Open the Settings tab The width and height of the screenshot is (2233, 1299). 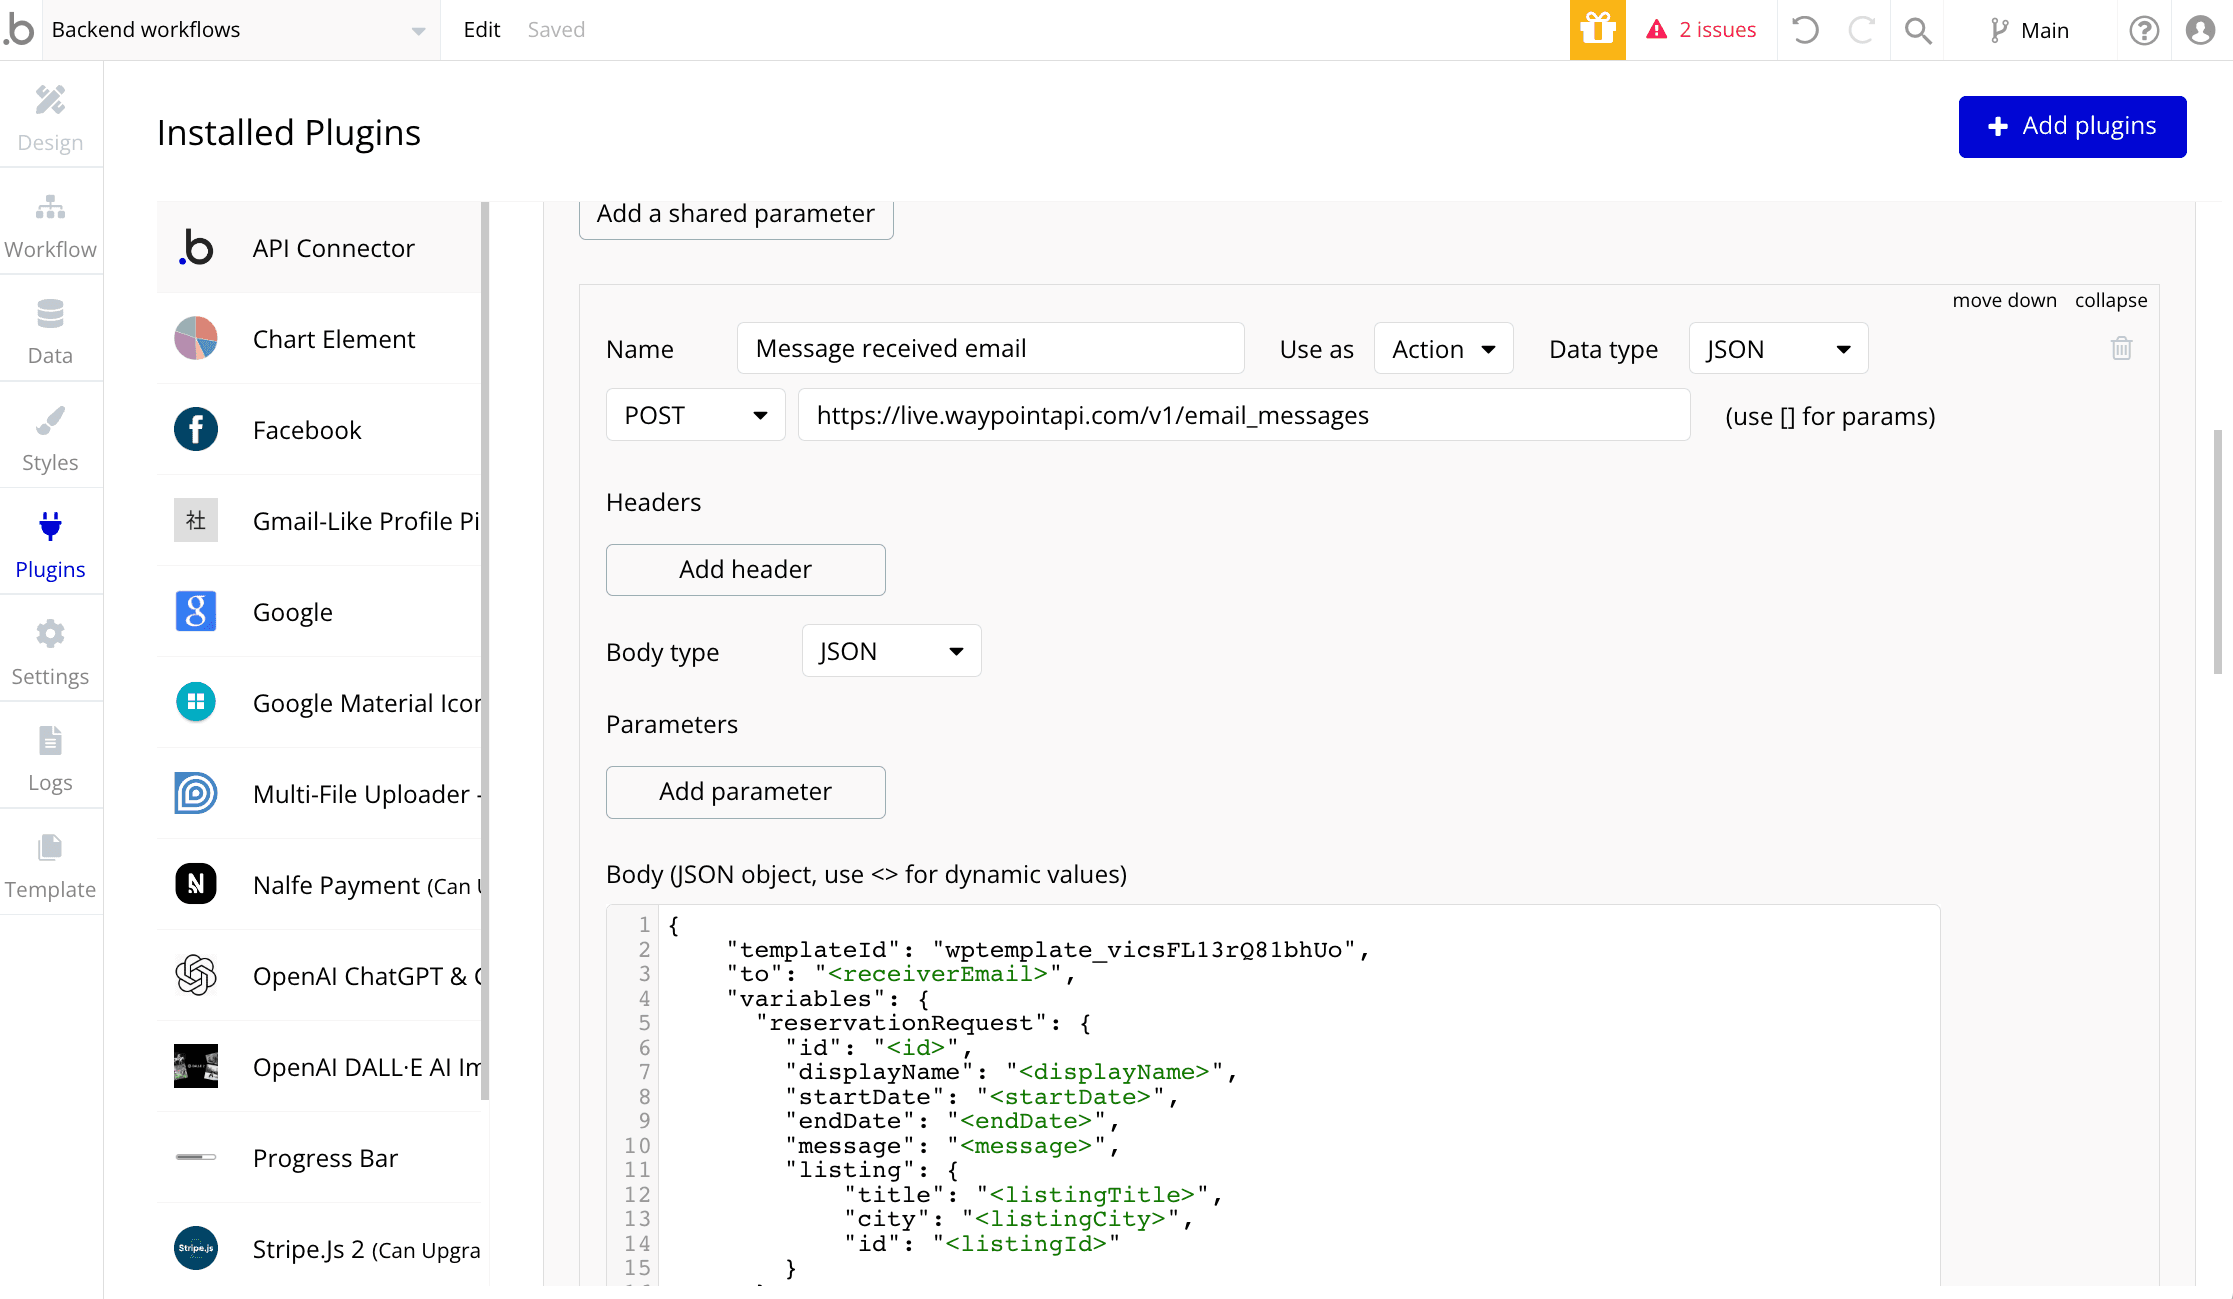coord(50,653)
